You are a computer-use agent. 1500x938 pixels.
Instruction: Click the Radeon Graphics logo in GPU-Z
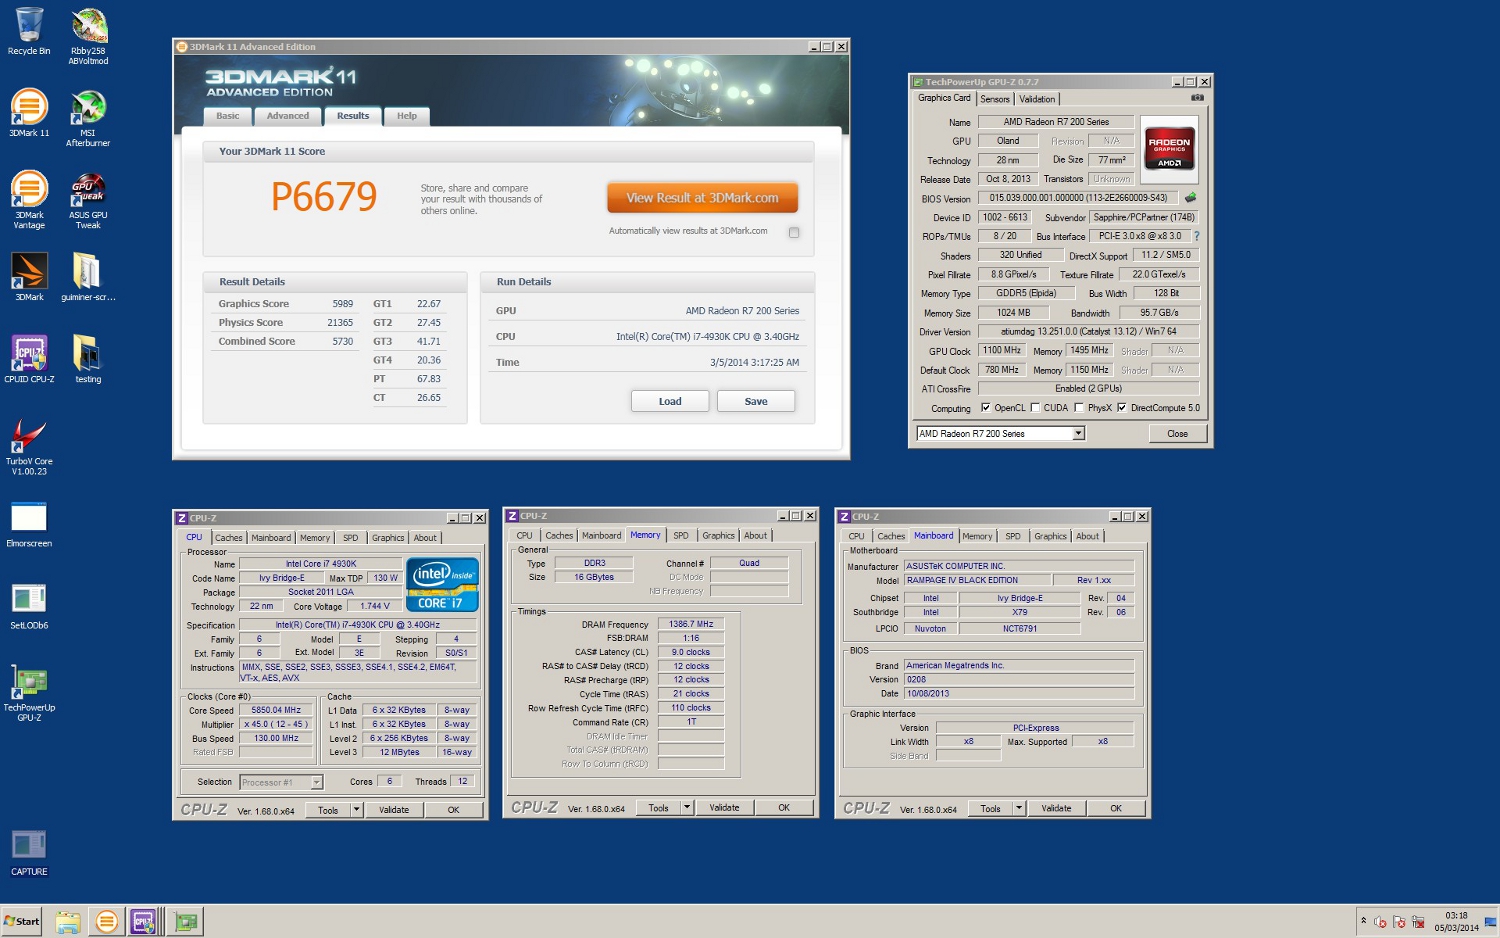pos(1169,148)
